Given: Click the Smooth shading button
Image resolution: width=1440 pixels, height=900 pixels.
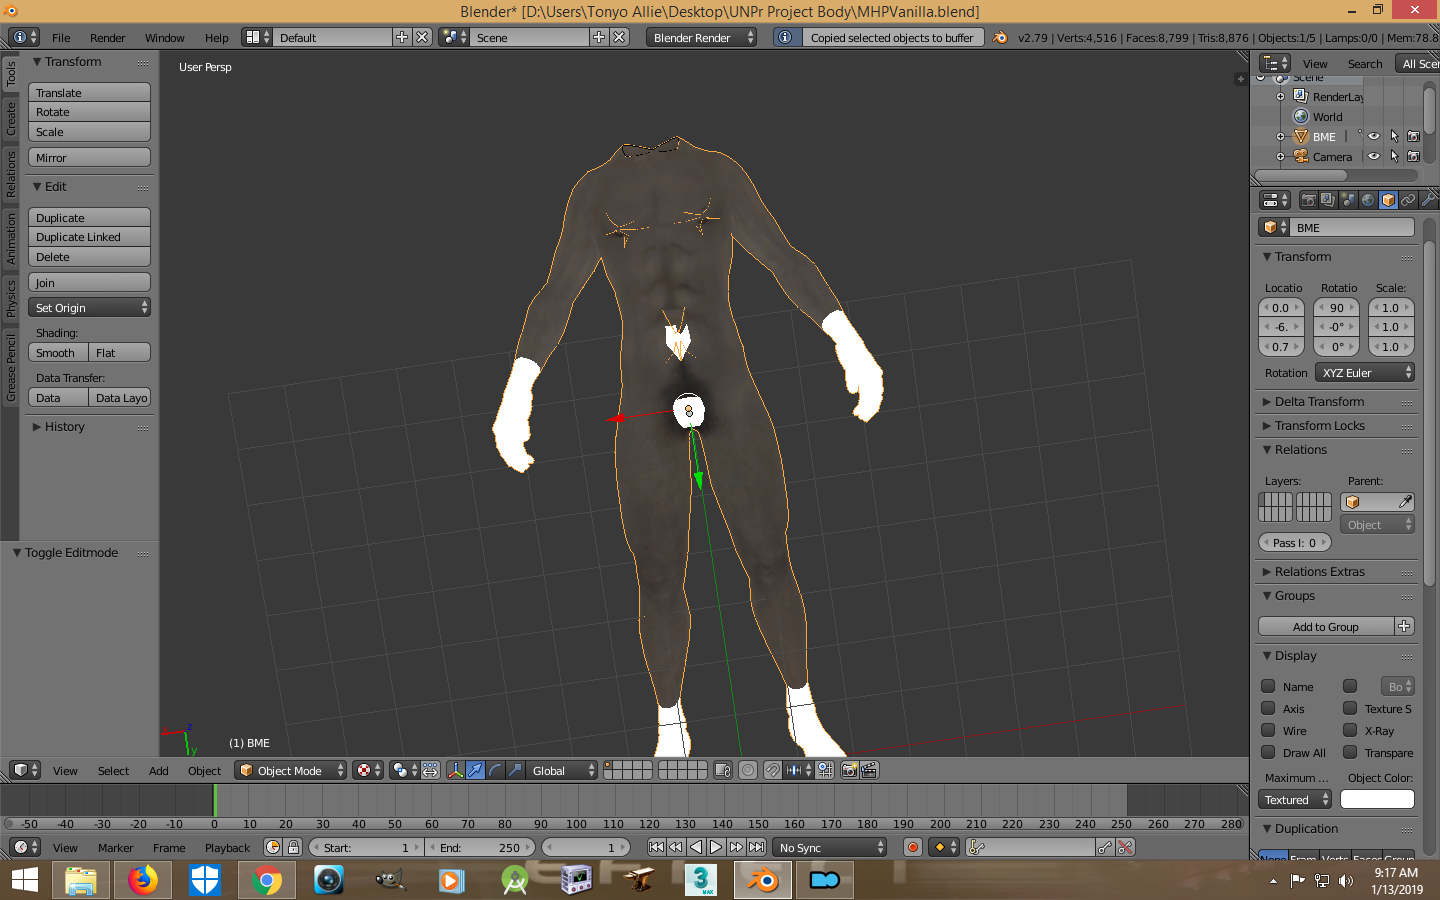Looking at the screenshot, I should point(58,352).
